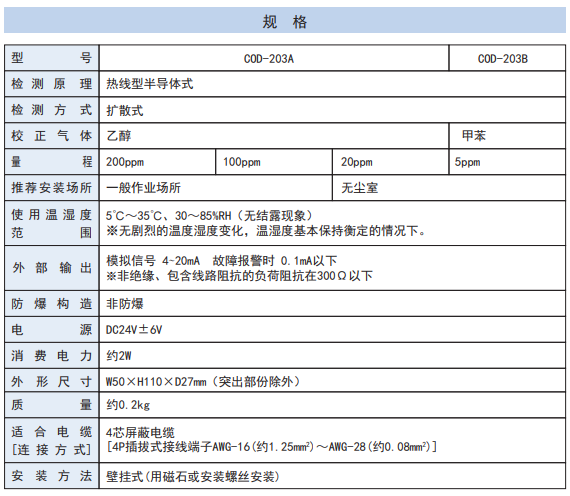The height and width of the screenshot is (496, 570).
Task: Click the 扩散式 detection method cell
Action: point(332,110)
